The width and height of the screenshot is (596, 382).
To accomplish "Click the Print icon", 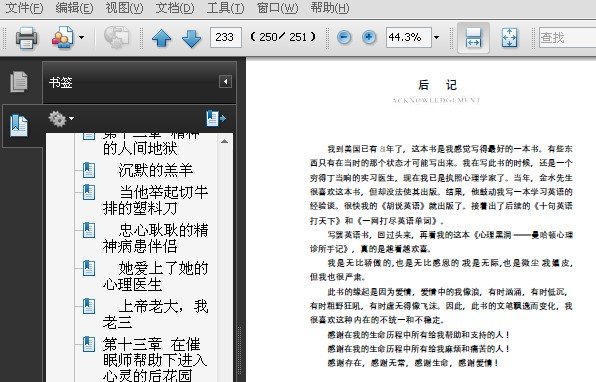I will coord(26,38).
